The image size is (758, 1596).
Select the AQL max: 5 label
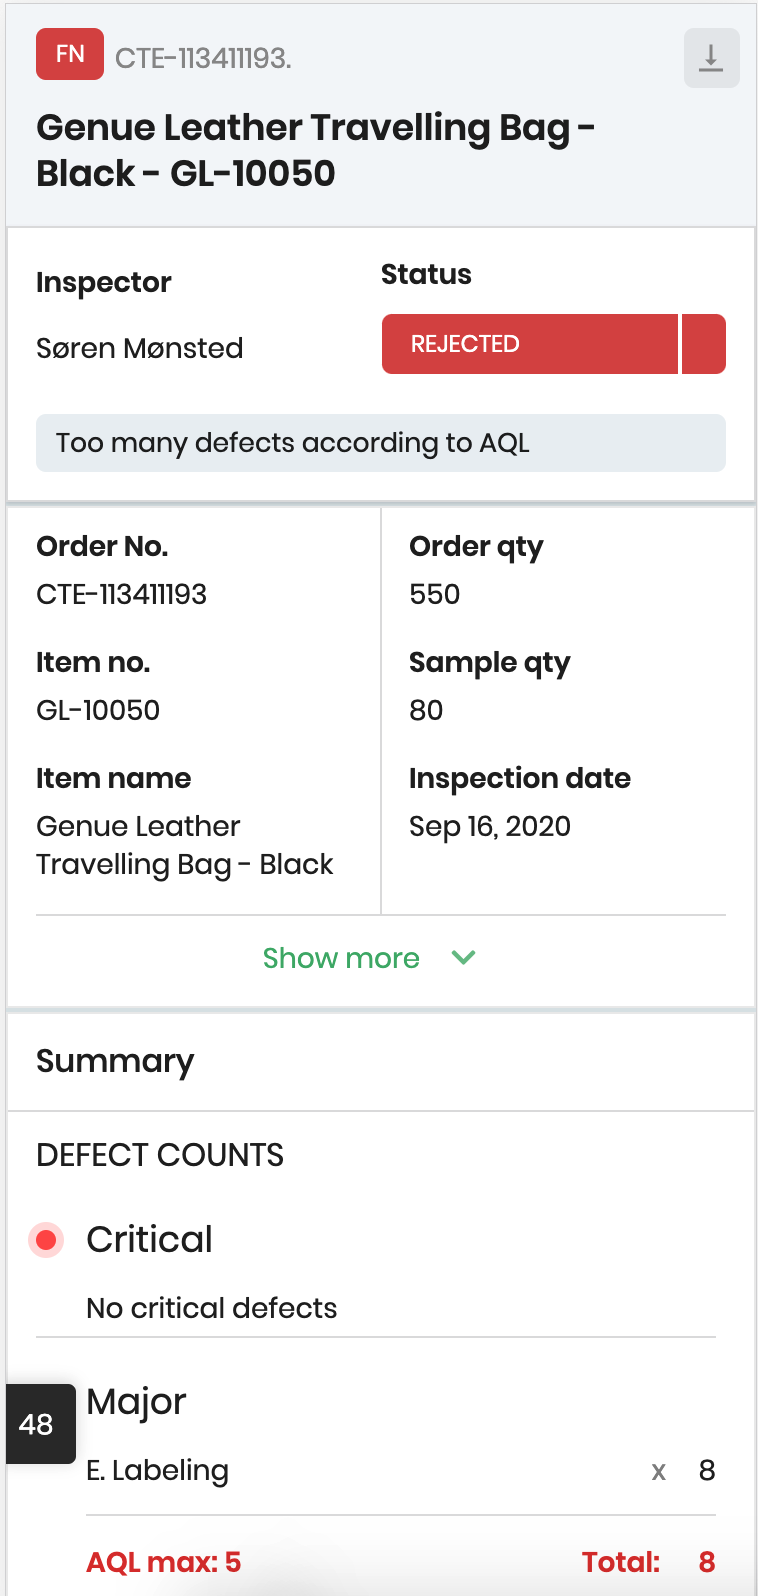click(164, 1562)
